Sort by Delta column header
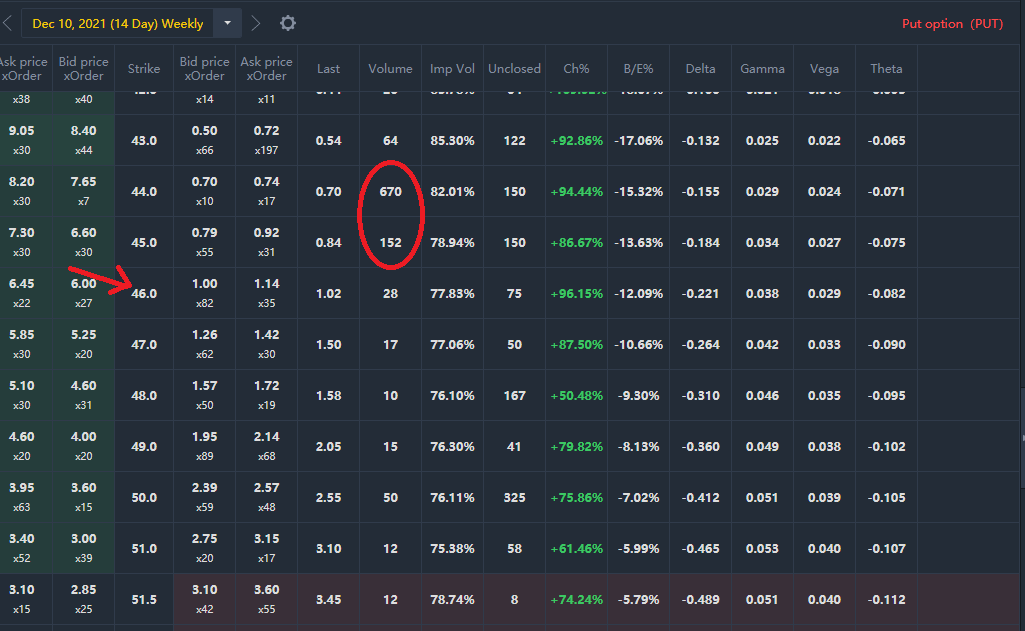 [700, 69]
